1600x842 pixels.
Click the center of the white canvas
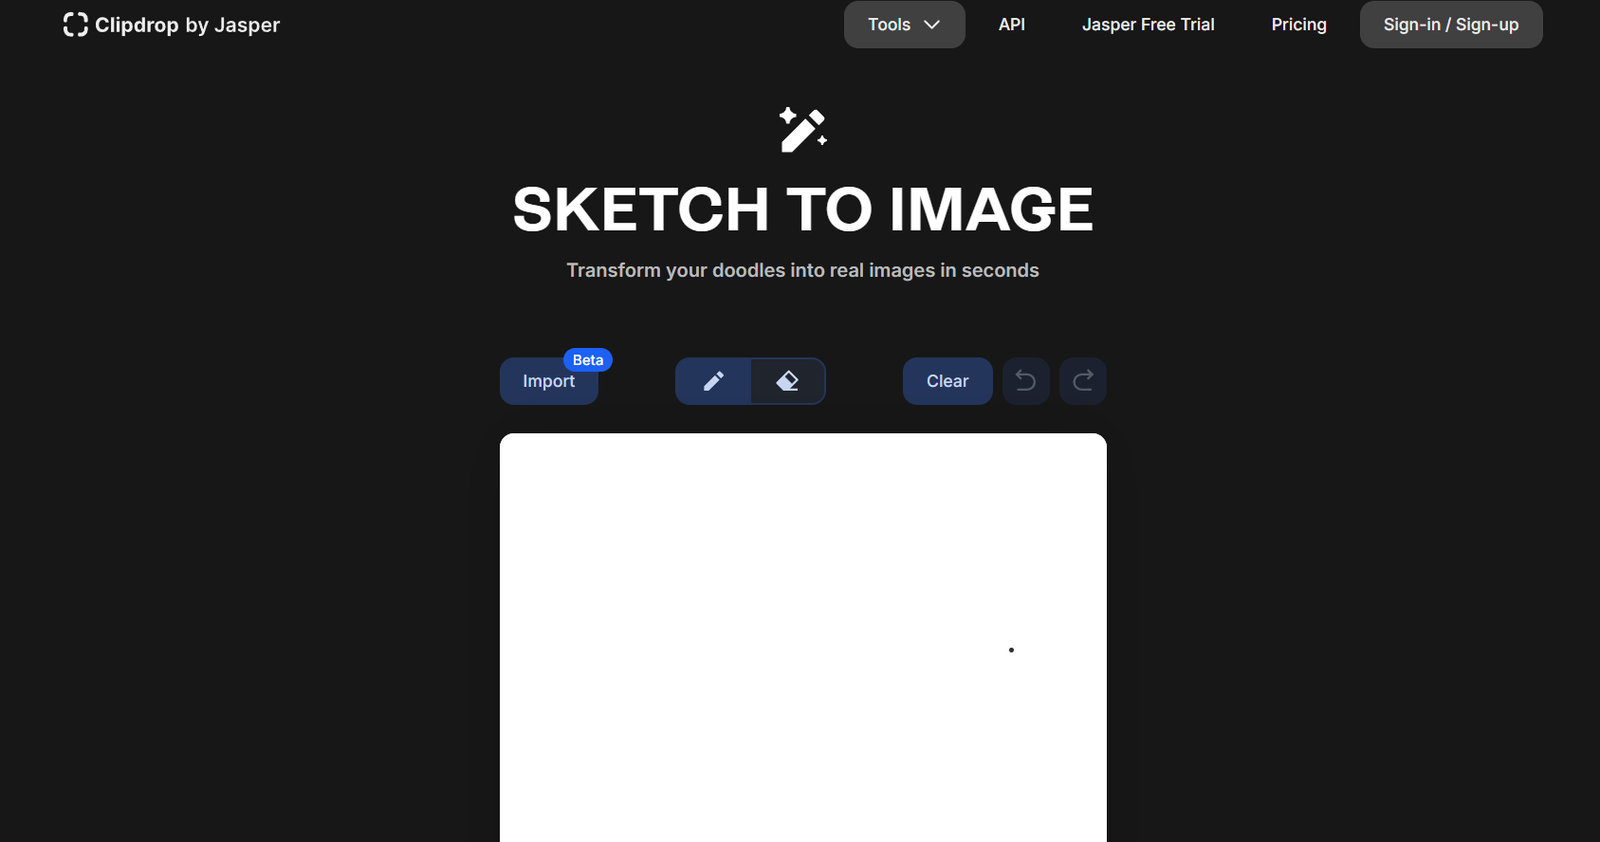pos(803,638)
